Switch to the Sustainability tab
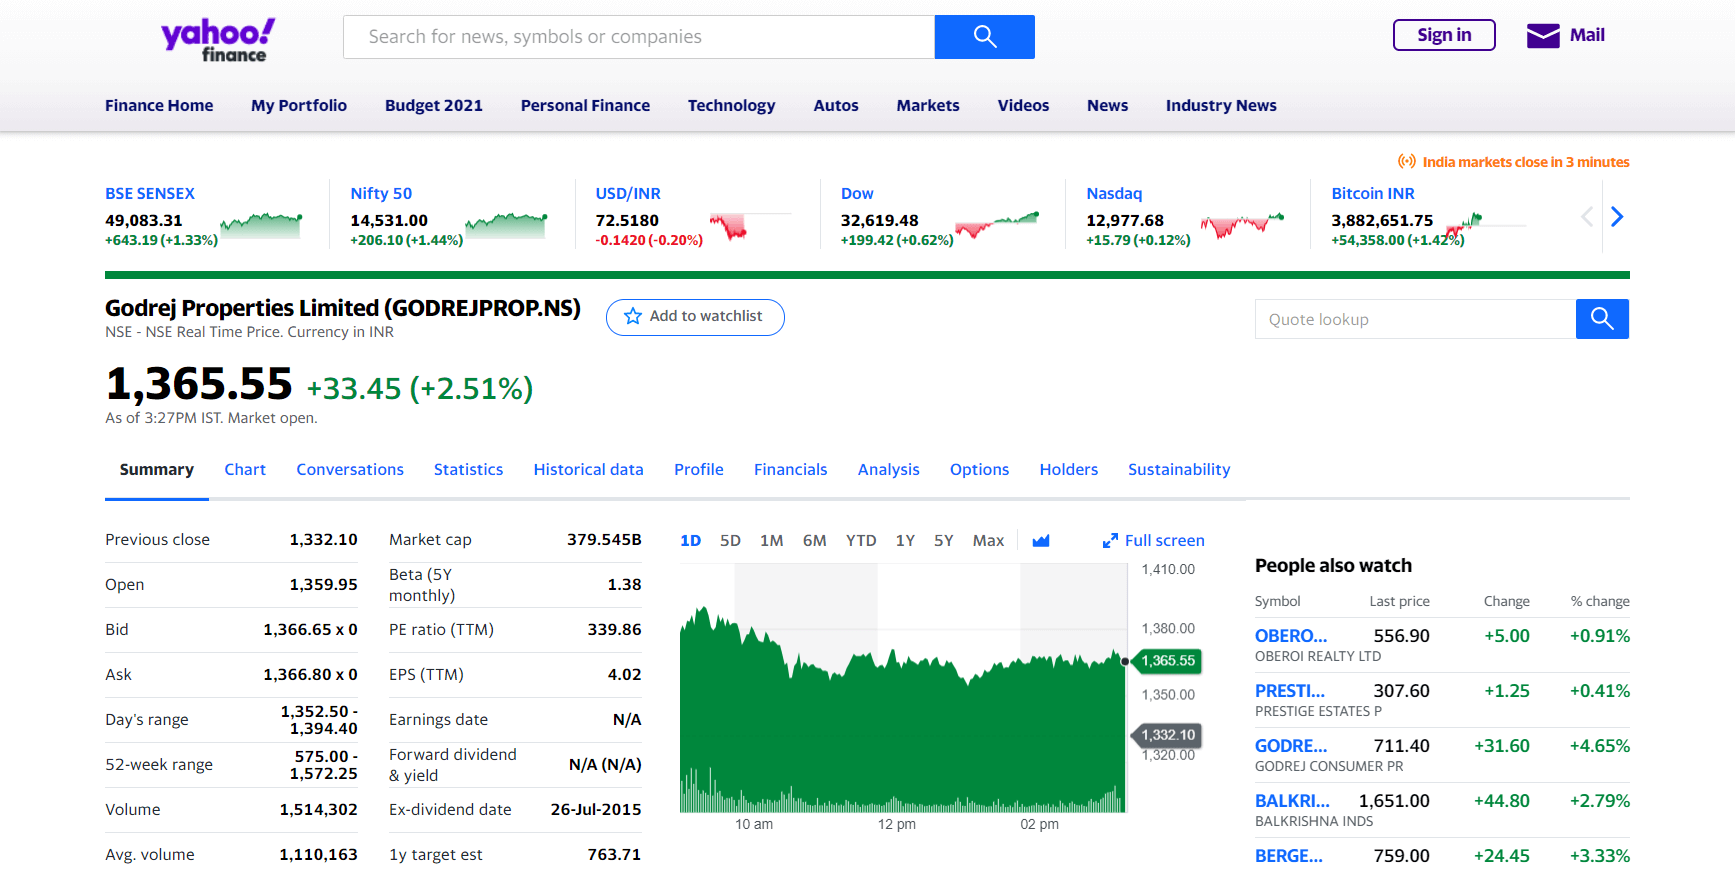Screen dimensions: 1735x869 point(1179,470)
